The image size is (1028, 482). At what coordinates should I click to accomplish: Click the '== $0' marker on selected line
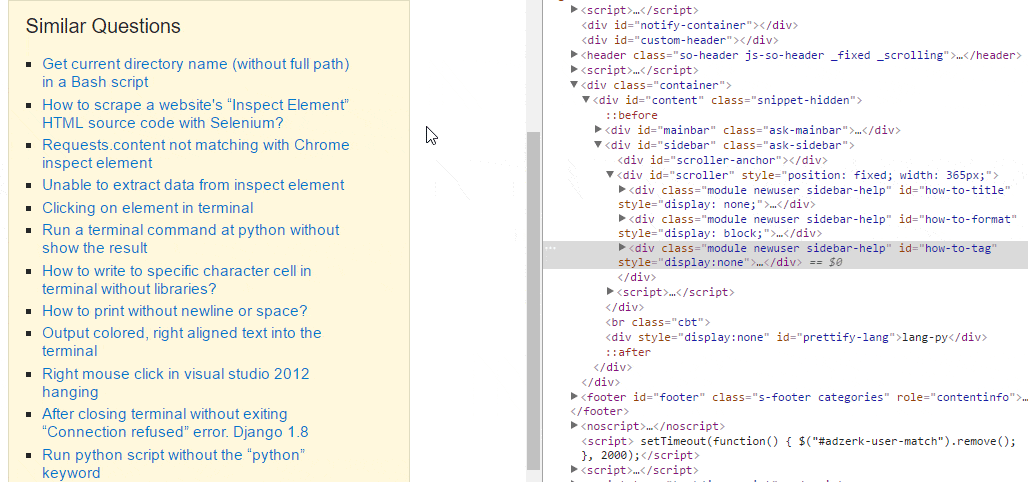coord(825,262)
